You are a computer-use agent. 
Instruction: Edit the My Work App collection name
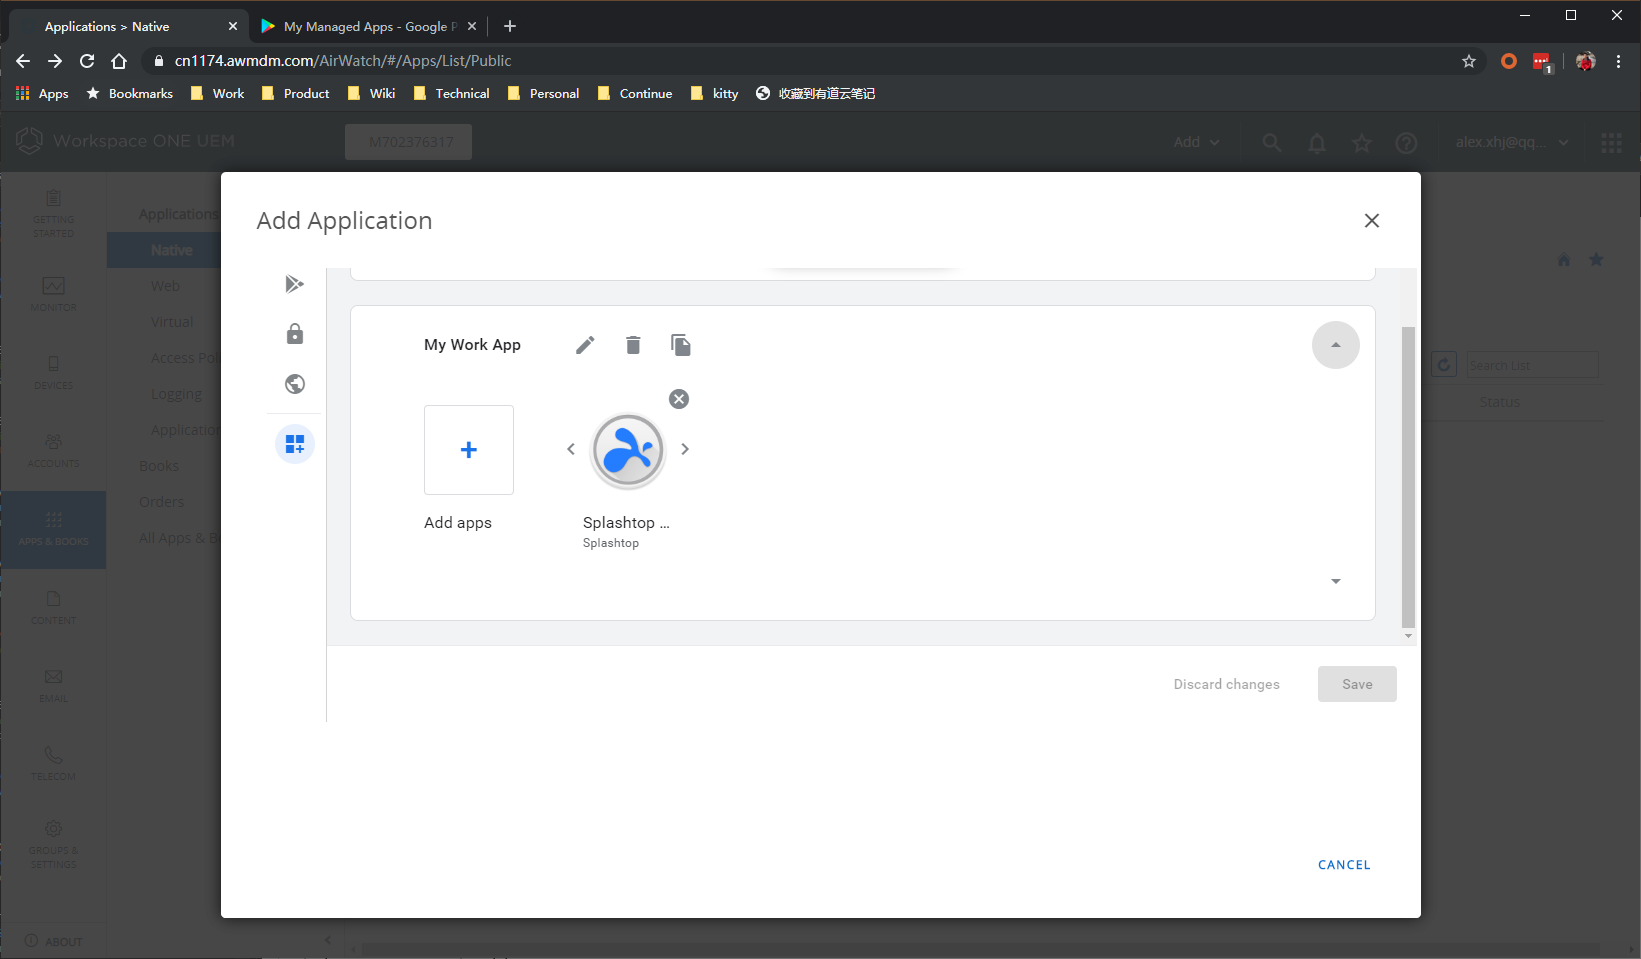tap(585, 345)
